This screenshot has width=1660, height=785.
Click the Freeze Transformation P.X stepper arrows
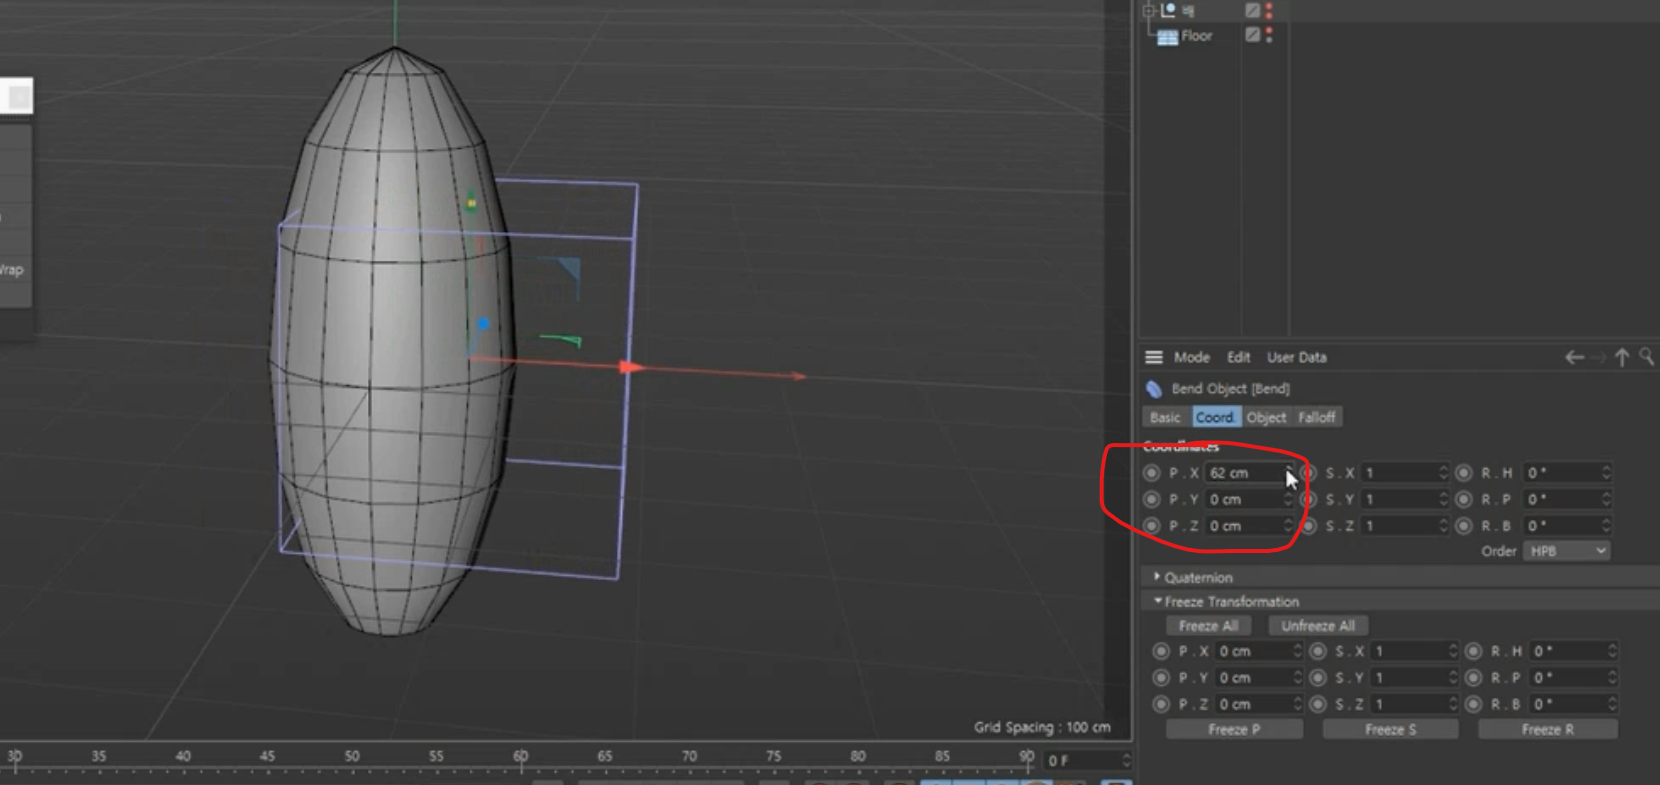(x=1297, y=651)
